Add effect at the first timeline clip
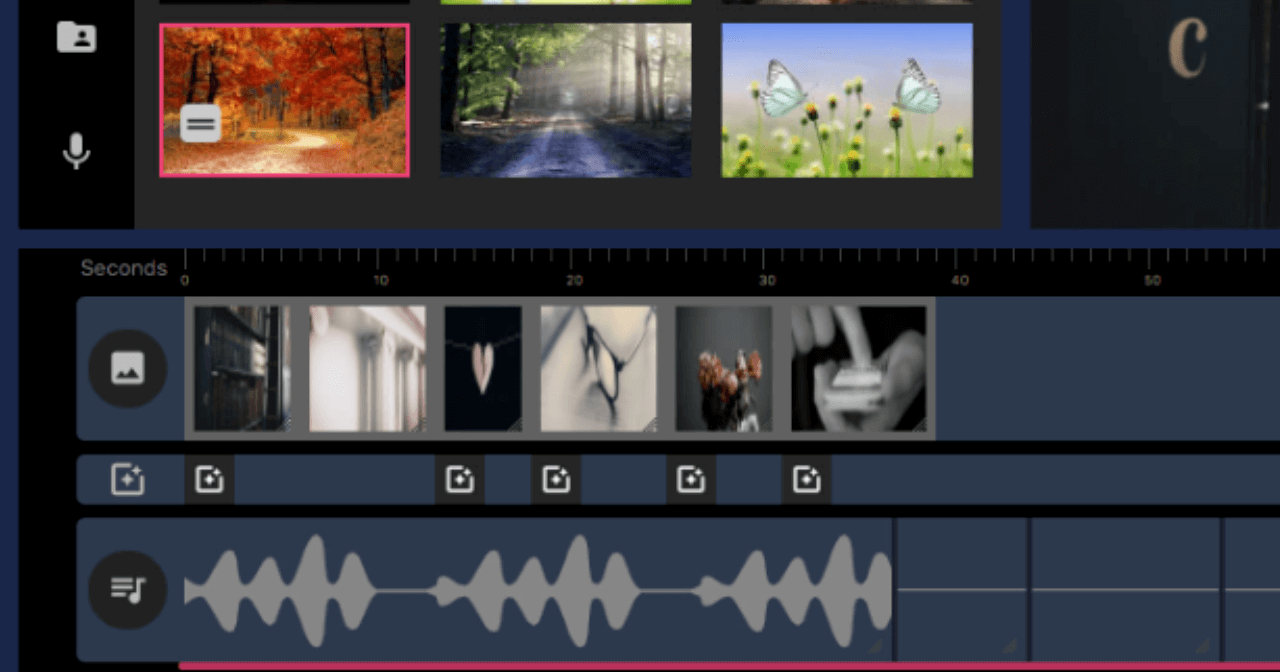The width and height of the screenshot is (1280, 672). tap(209, 480)
